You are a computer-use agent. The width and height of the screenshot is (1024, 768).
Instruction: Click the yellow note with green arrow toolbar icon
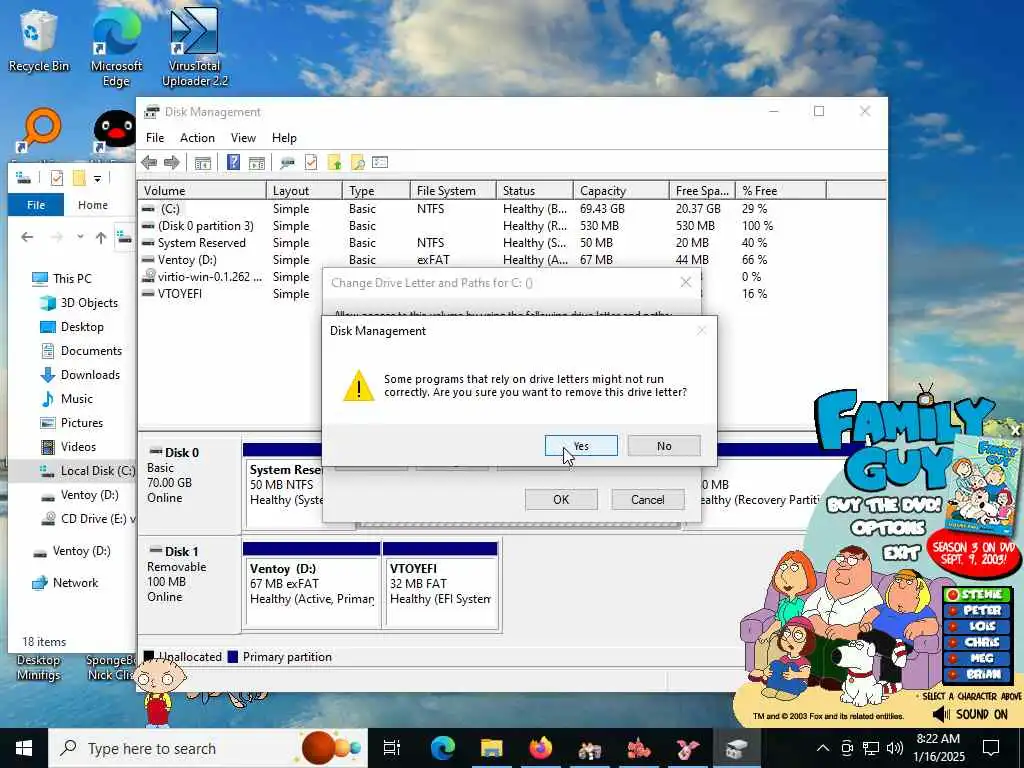point(334,163)
